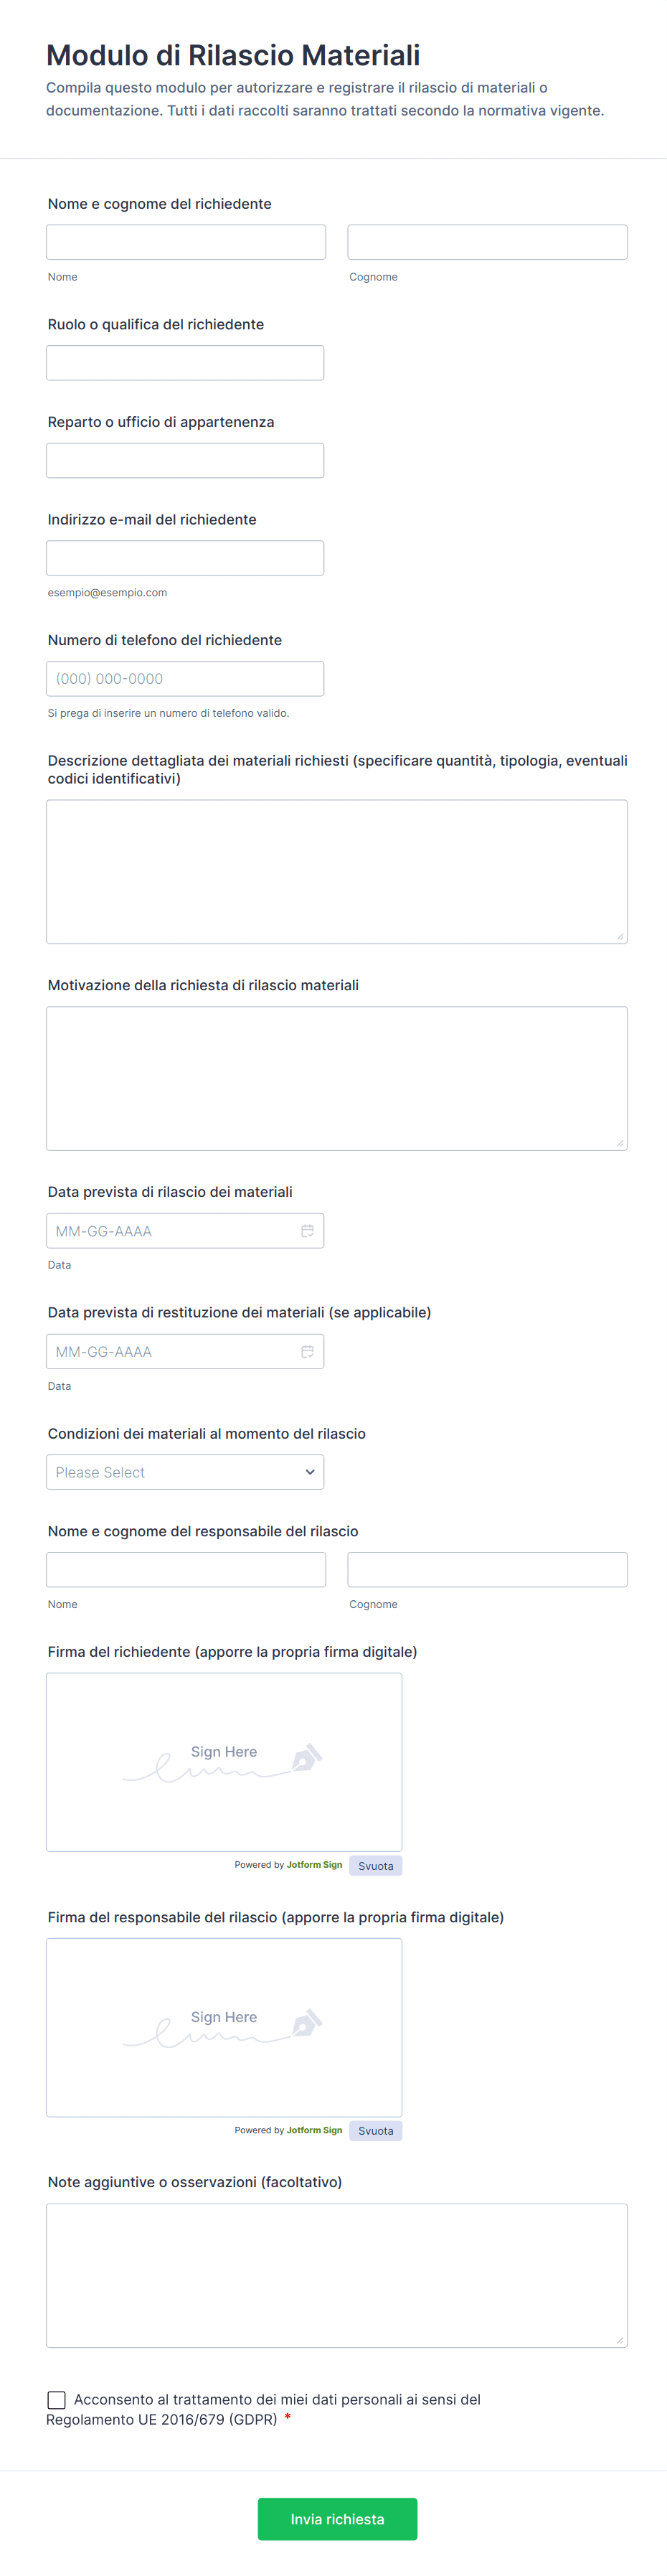
Task: Focus the requester first name field
Action: point(186,242)
